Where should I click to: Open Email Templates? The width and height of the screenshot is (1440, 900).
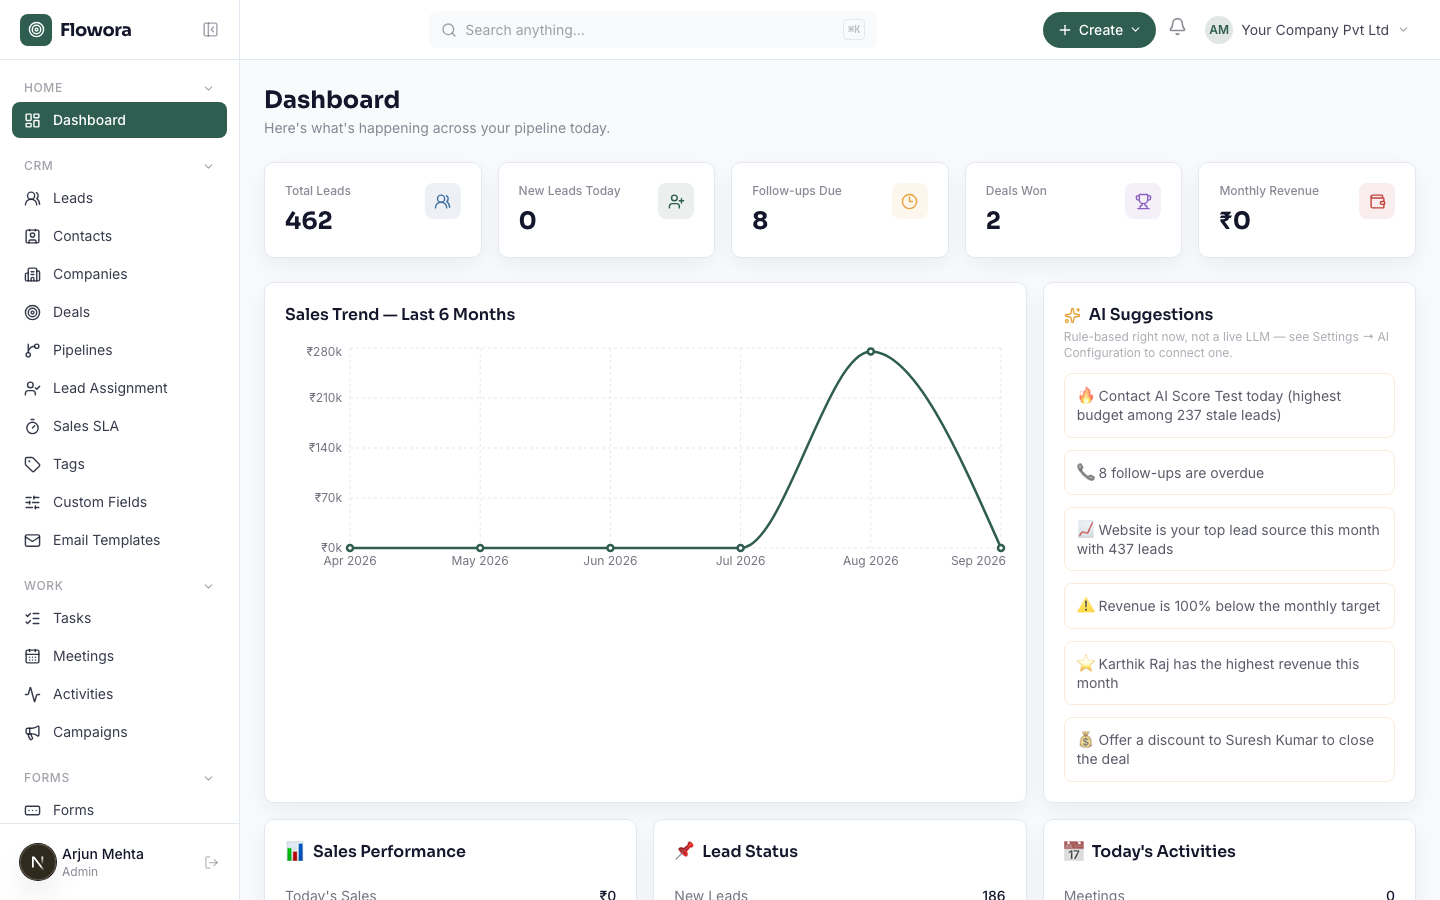[x=119, y=540]
